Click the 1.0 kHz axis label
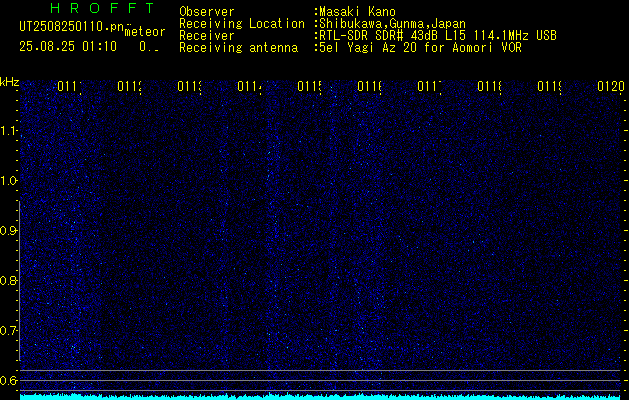The width and height of the screenshot is (629, 400). click(8, 181)
